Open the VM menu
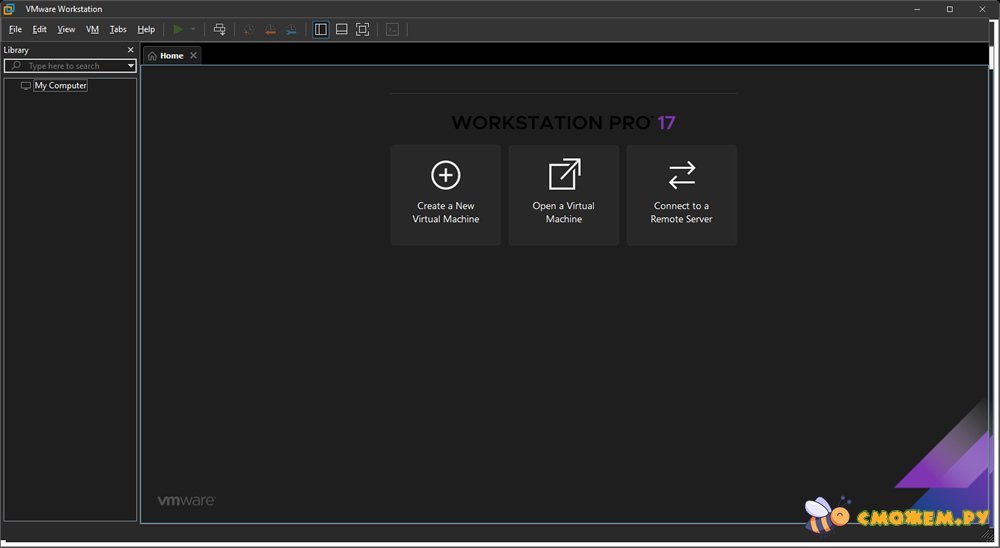 (x=92, y=30)
